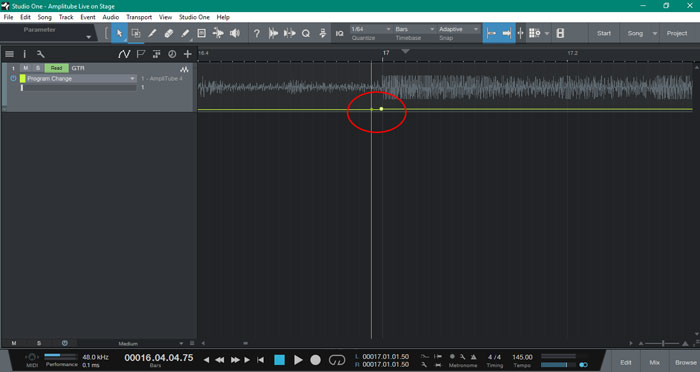The width and height of the screenshot is (700, 372).
Task: Open the inspector i icon
Action: tap(25, 54)
